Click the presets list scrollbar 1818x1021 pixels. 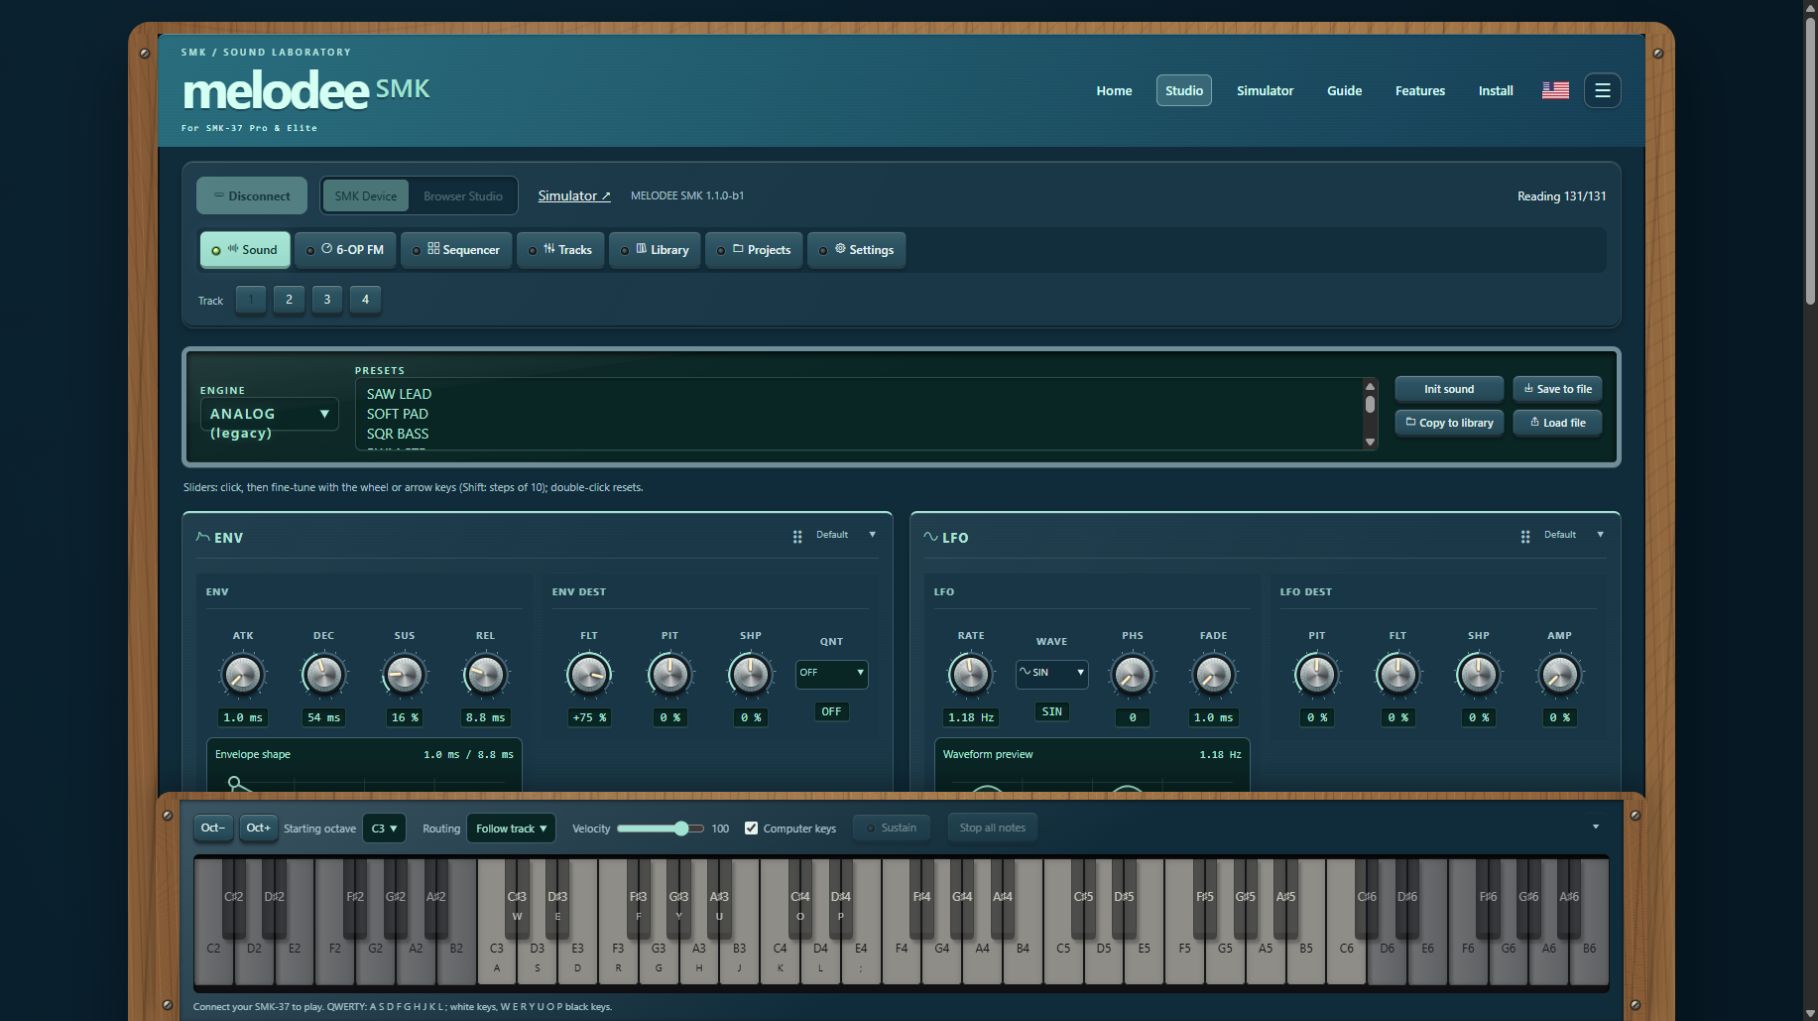[x=1370, y=414]
